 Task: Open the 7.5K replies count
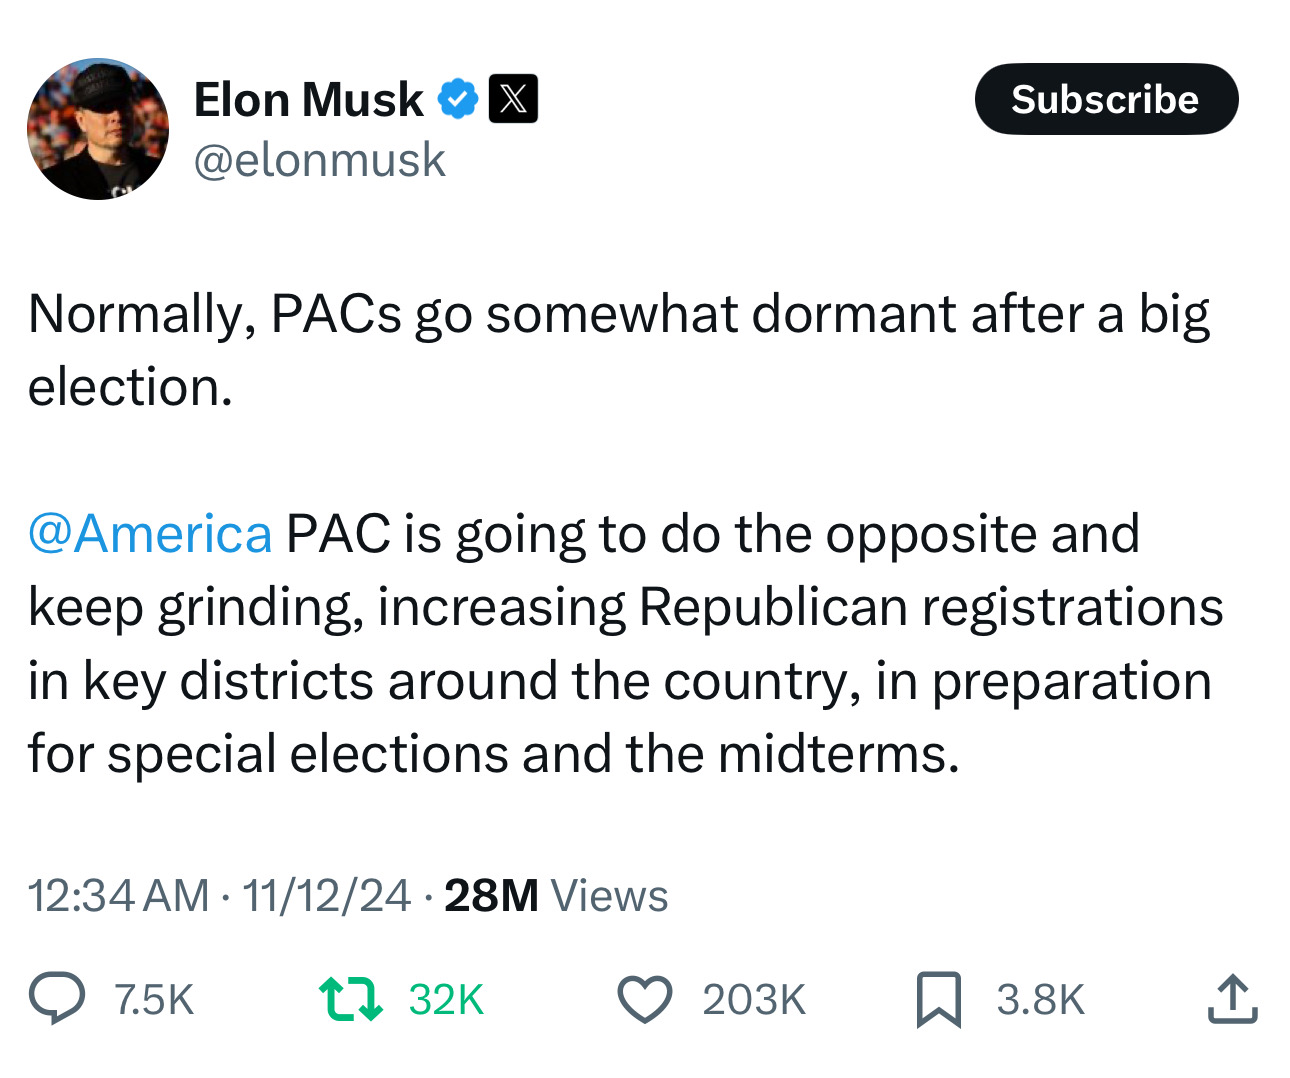pos(154,1000)
